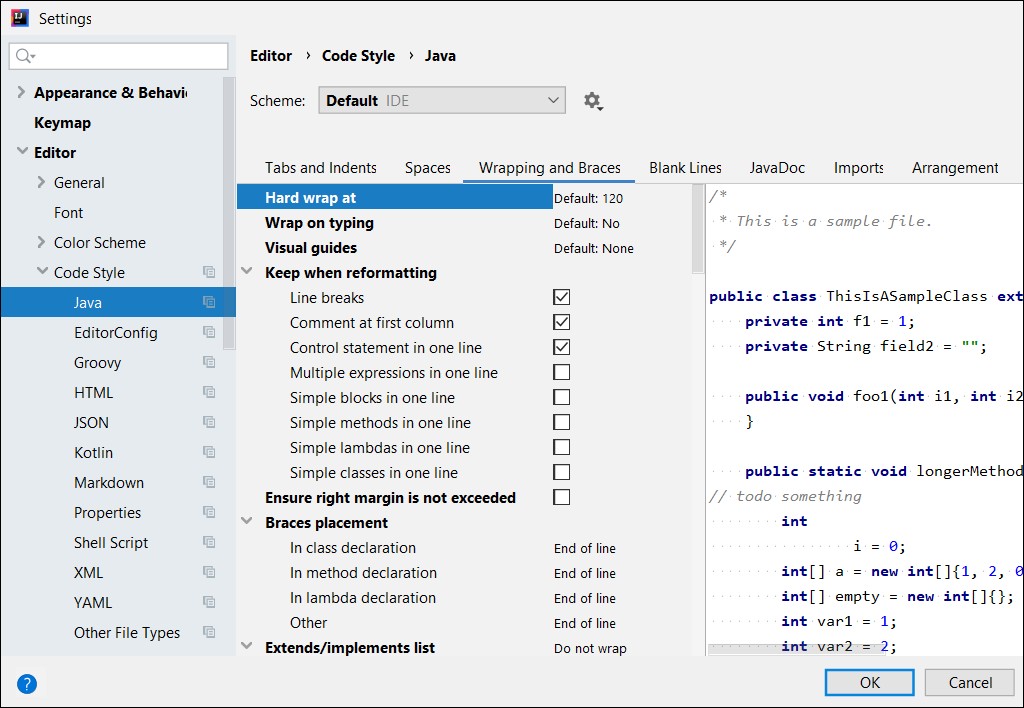Viewport: 1024px width, 708px height.
Task: Click the IntelliJ logo in title bar
Action: 20,18
